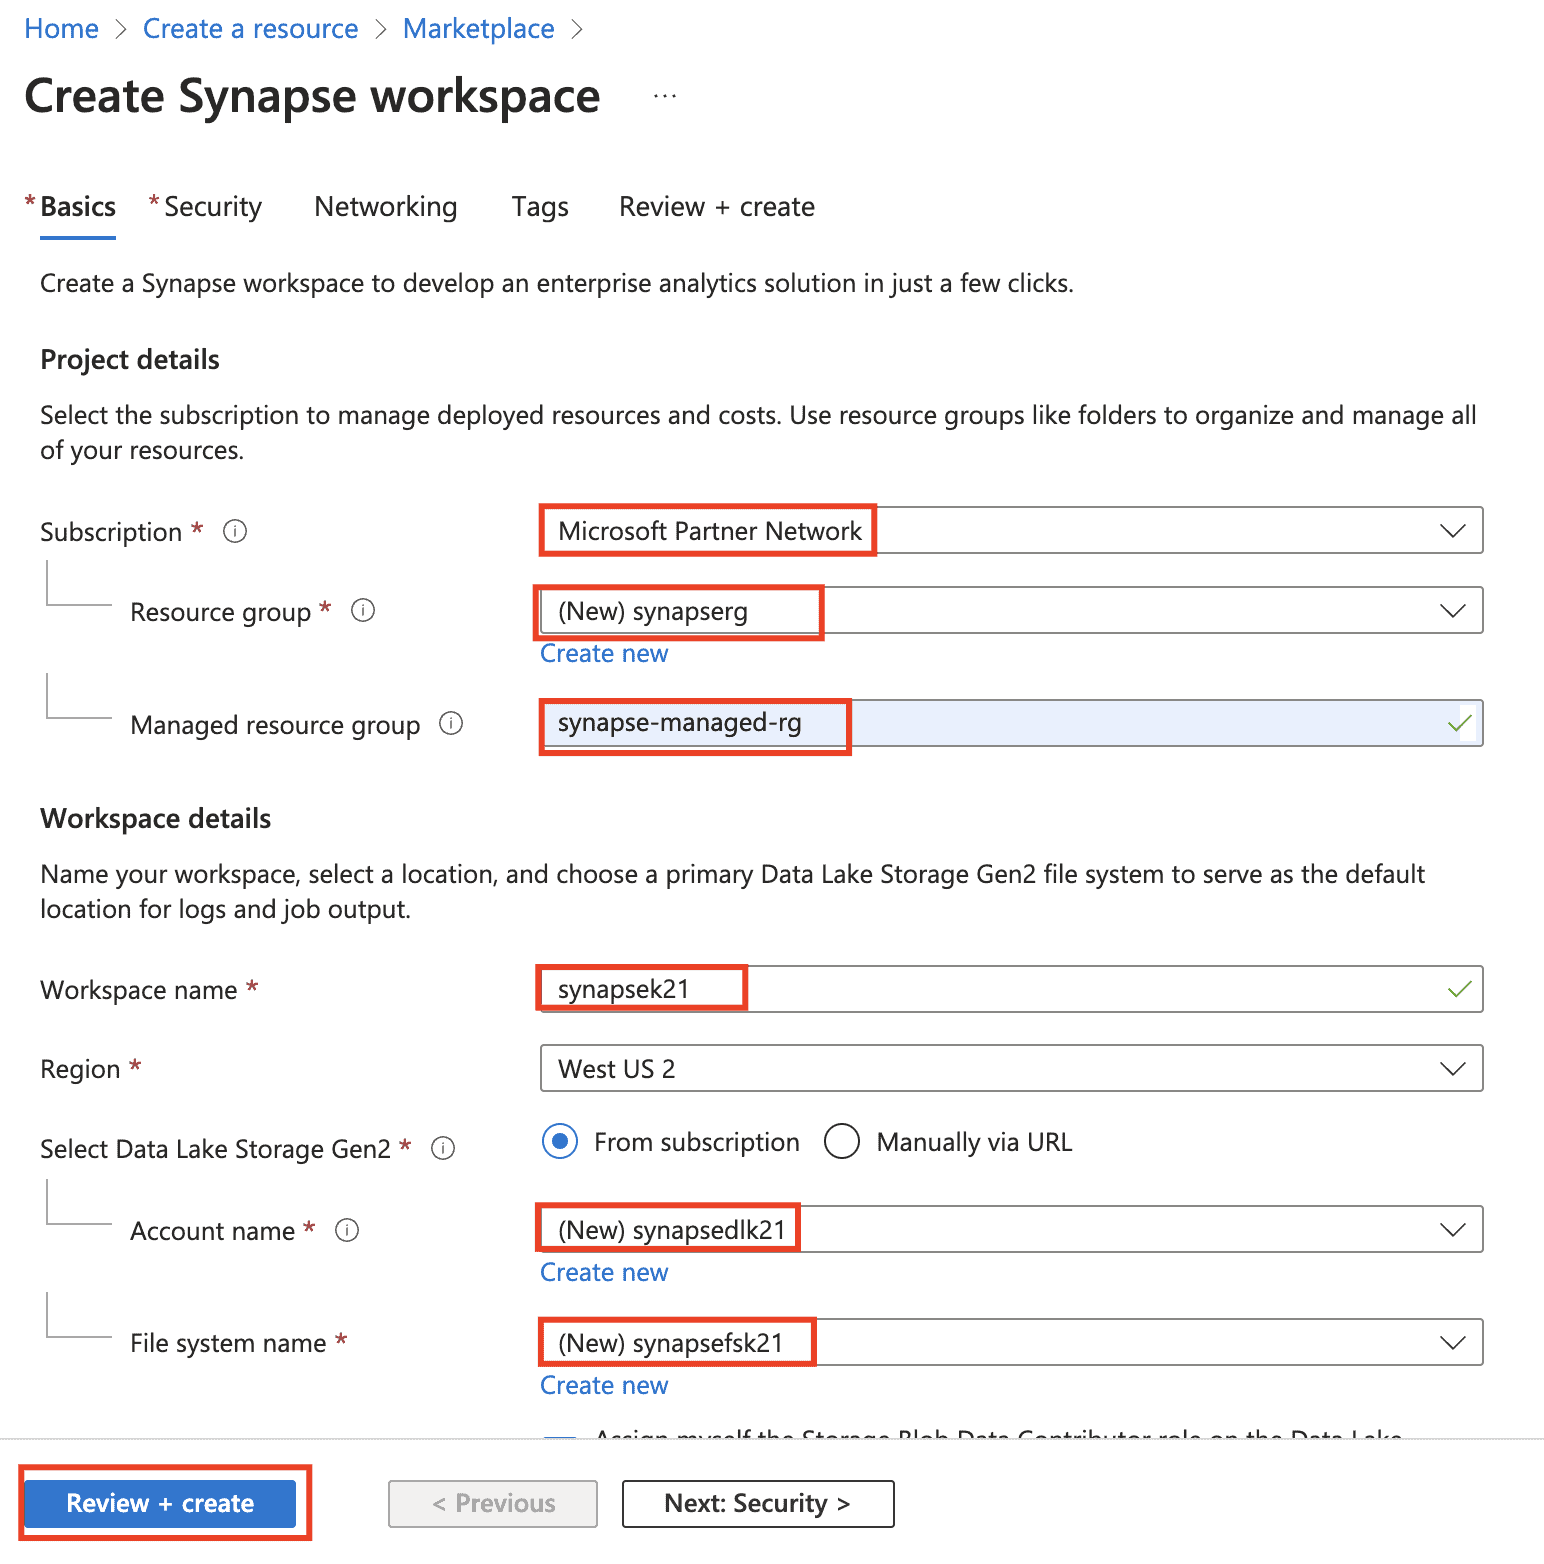Click the Account name info icon
The width and height of the screenshot is (1544, 1564).
click(x=347, y=1230)
